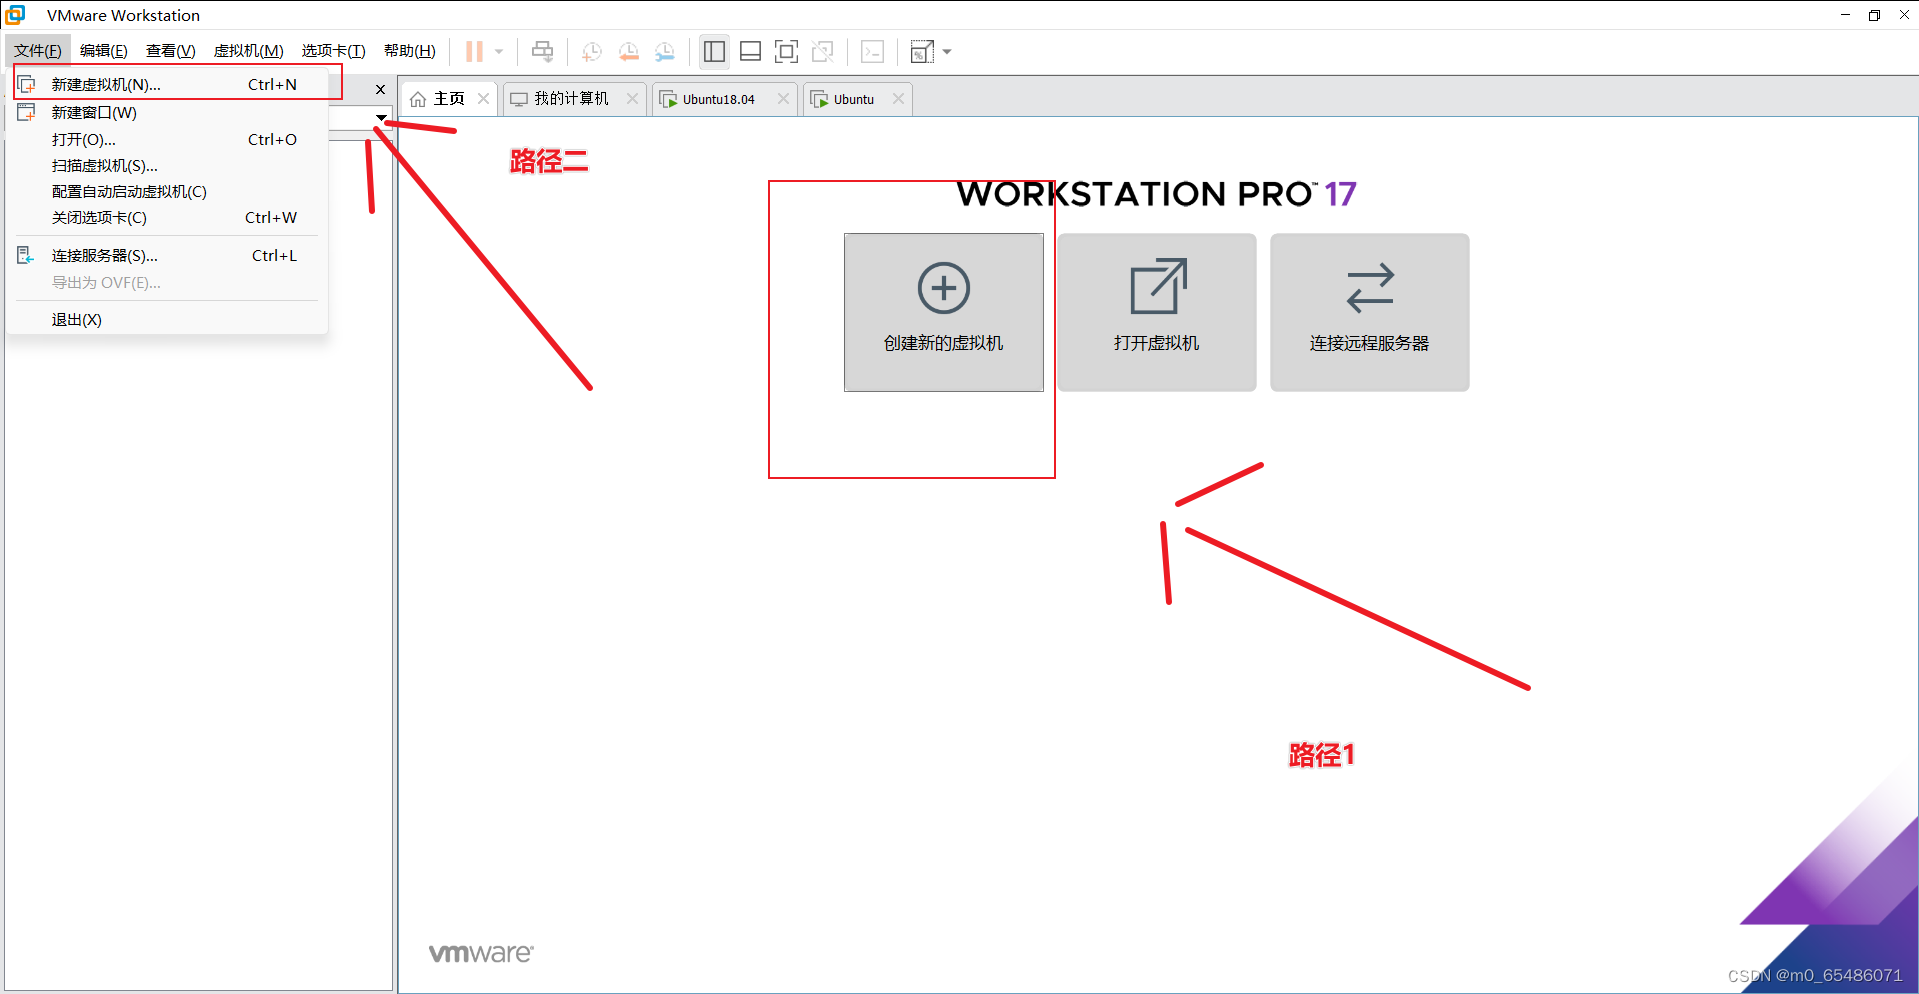This screenshot has height=994, width=1919.
Task: Select the 打开虚拟机 tile
Action: point(1156,312)
